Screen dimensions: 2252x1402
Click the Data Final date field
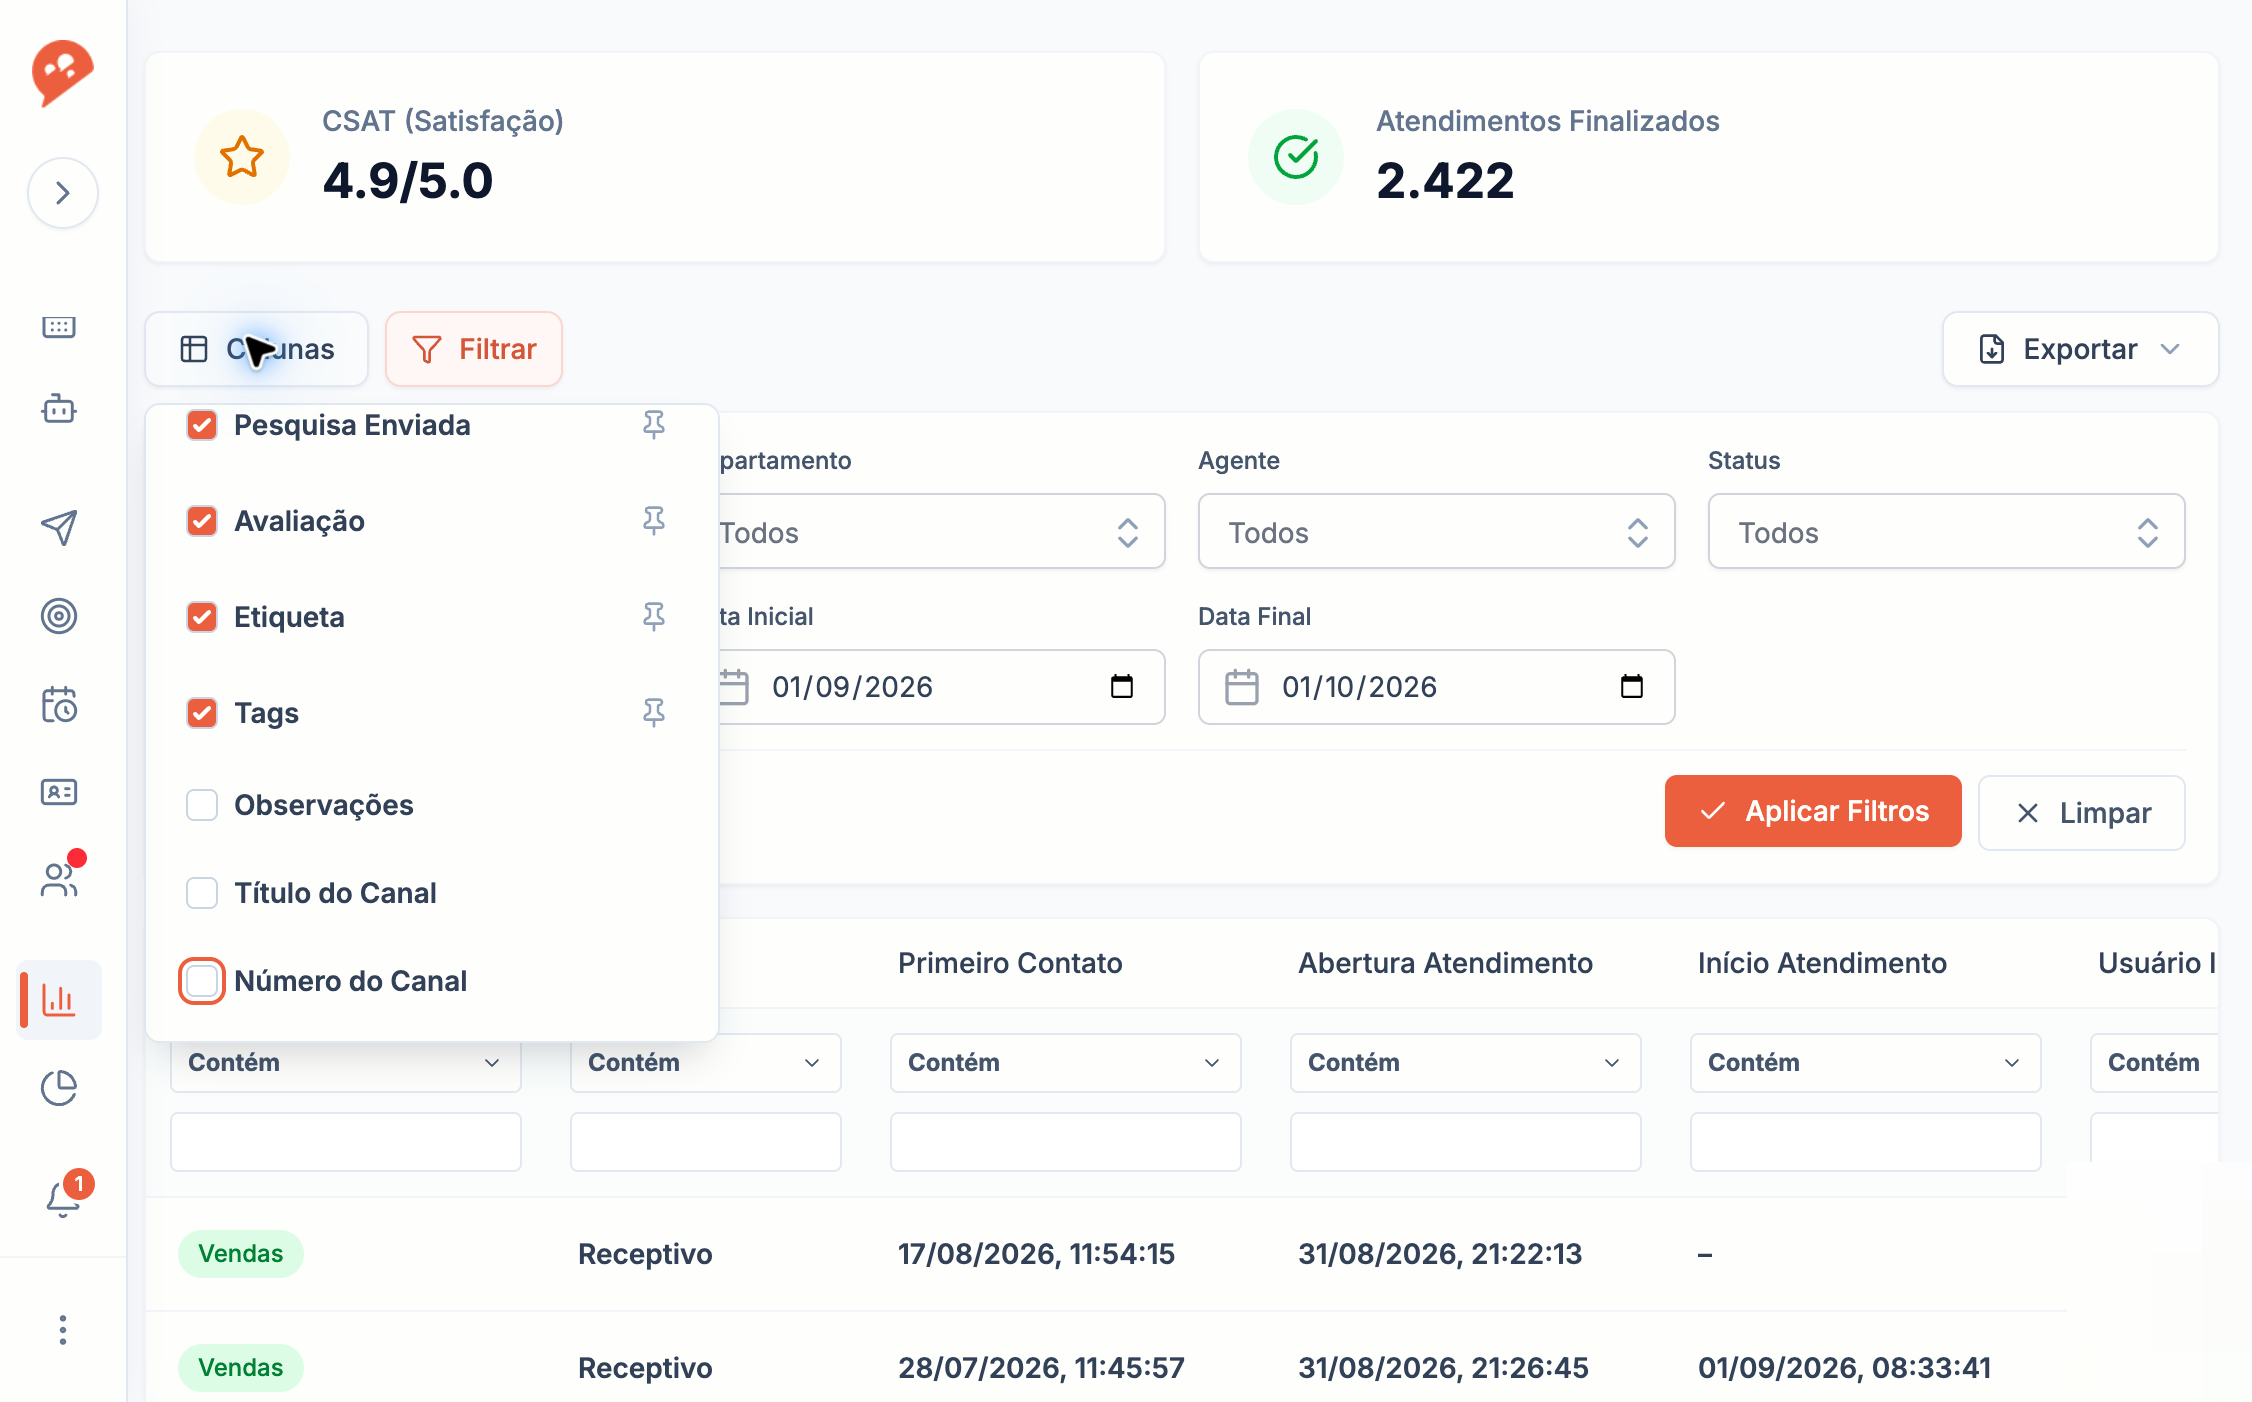1436,687
